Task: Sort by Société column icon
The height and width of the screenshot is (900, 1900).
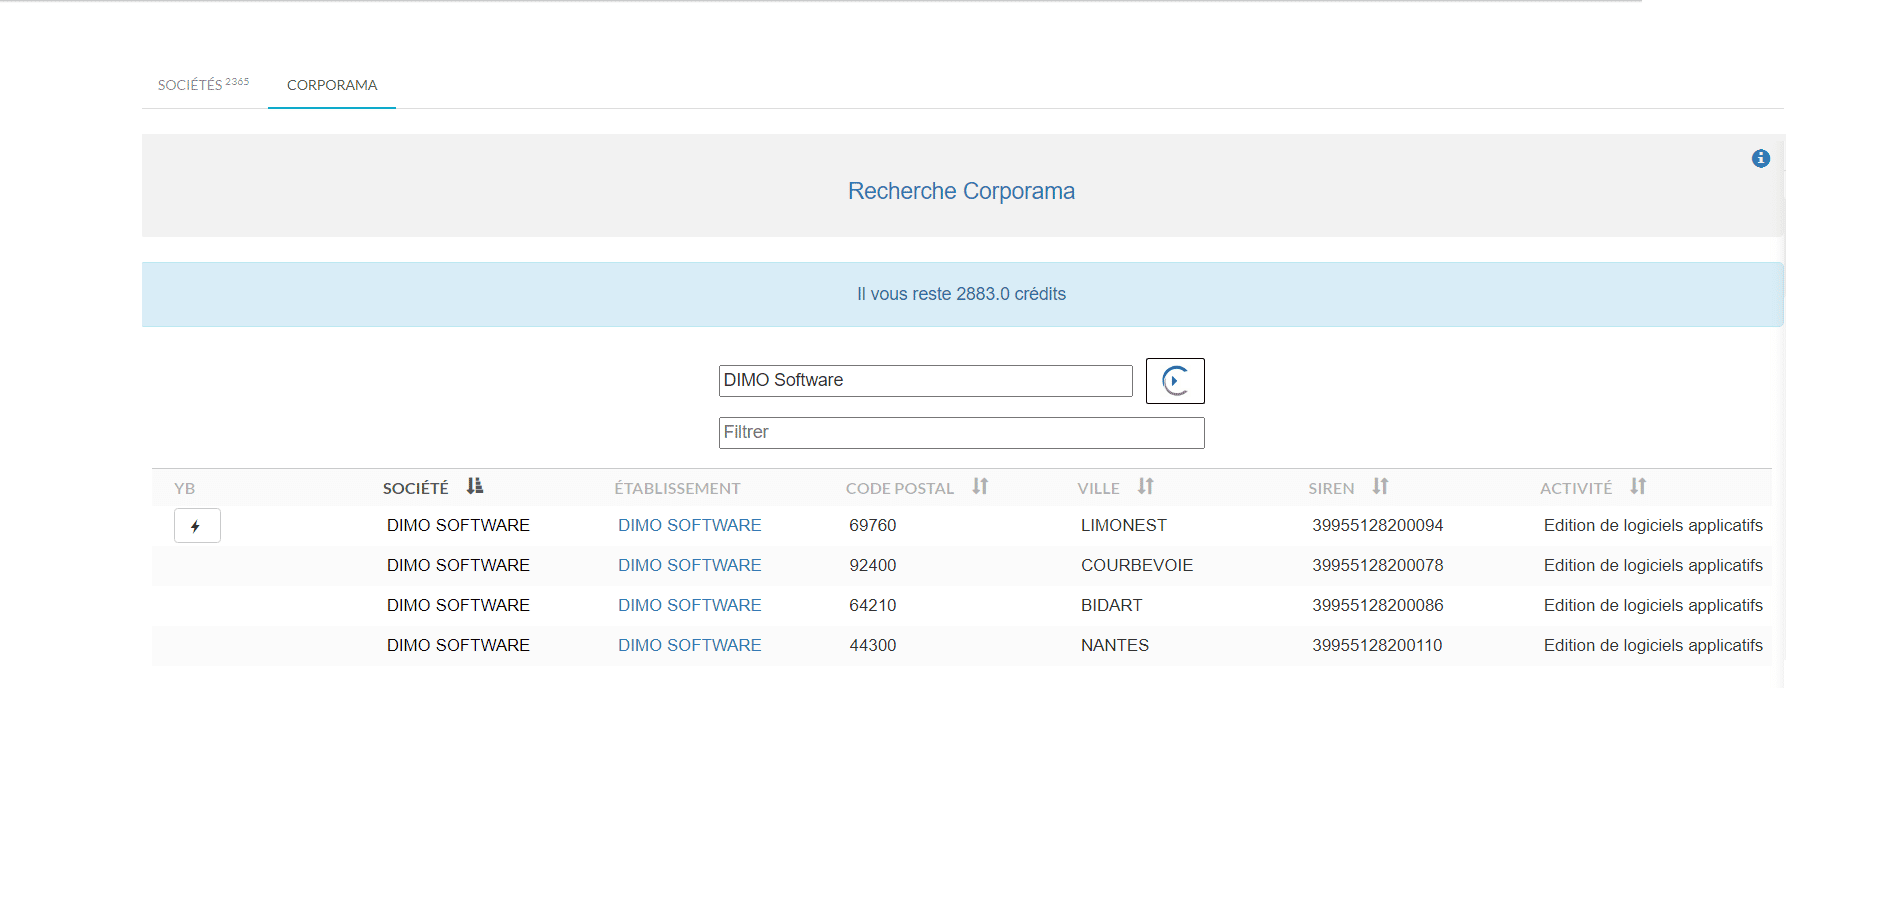Action: (x=475, y=487)
